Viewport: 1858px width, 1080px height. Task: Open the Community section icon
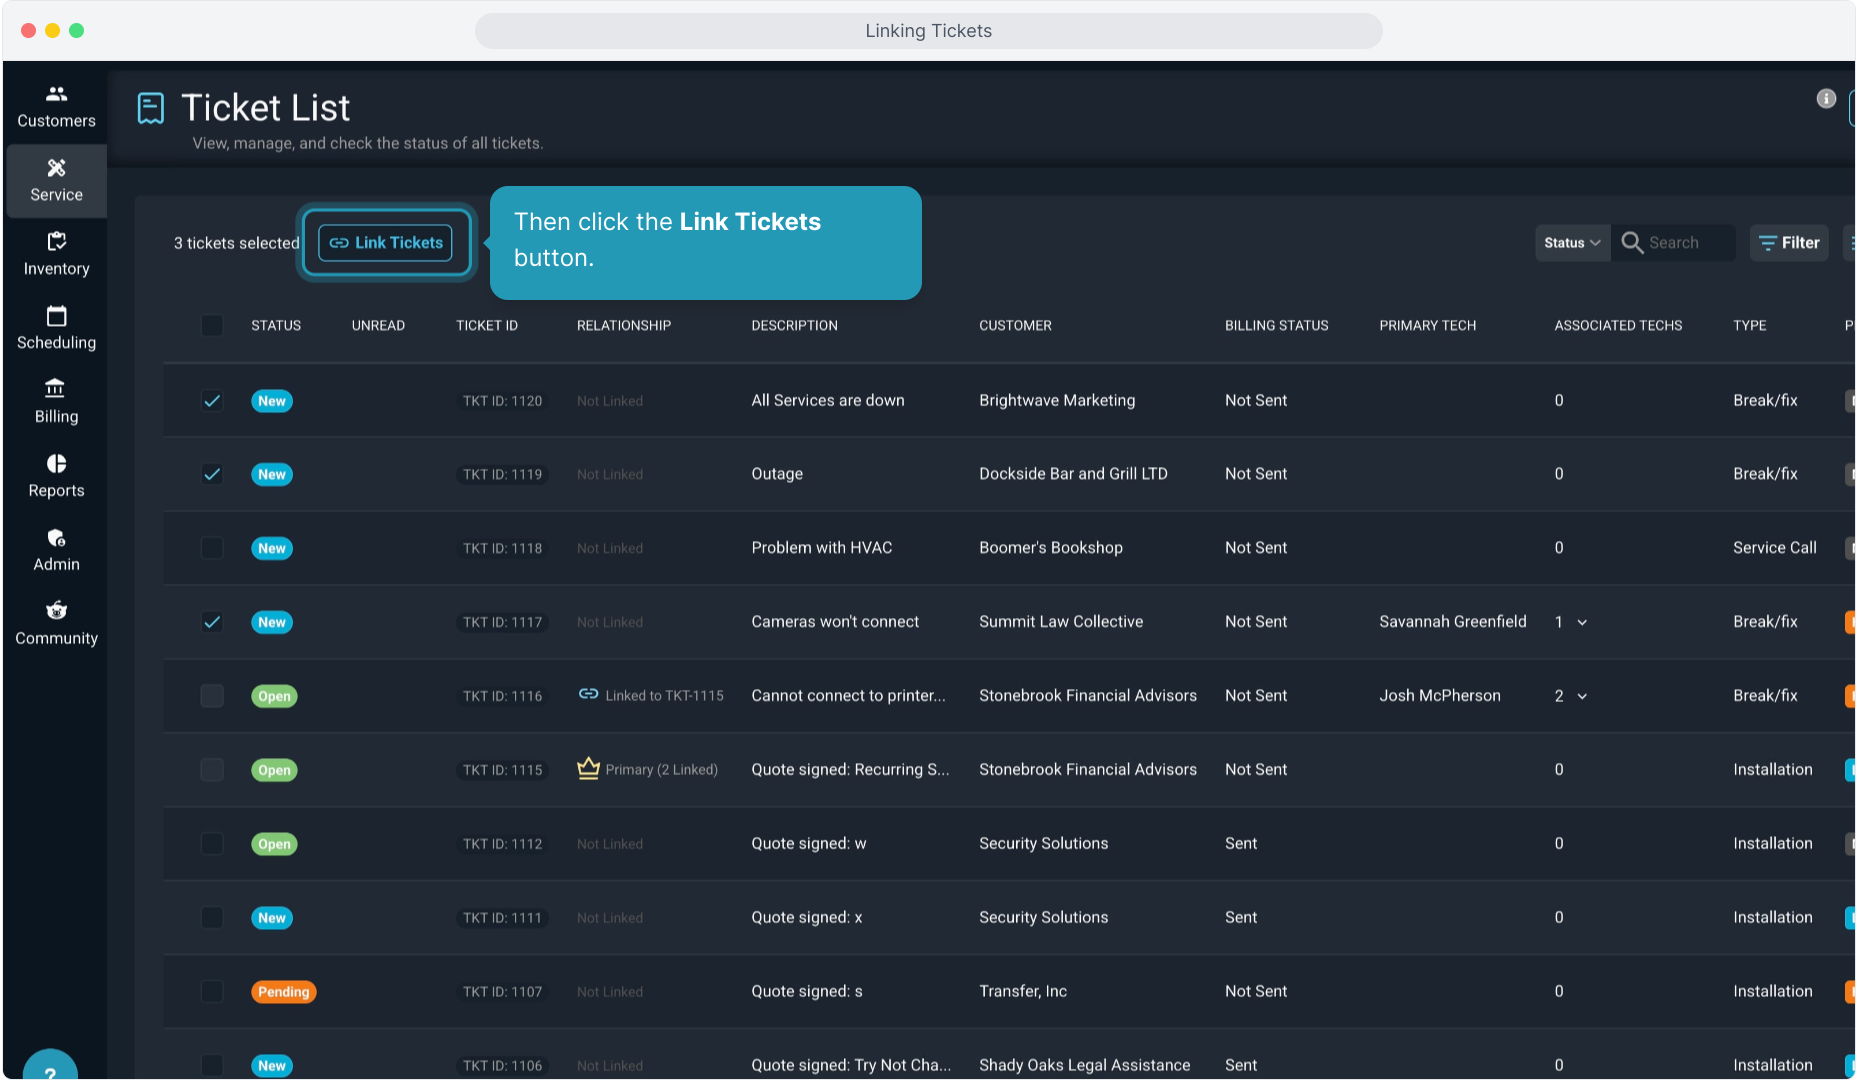(x=56, y=611)
